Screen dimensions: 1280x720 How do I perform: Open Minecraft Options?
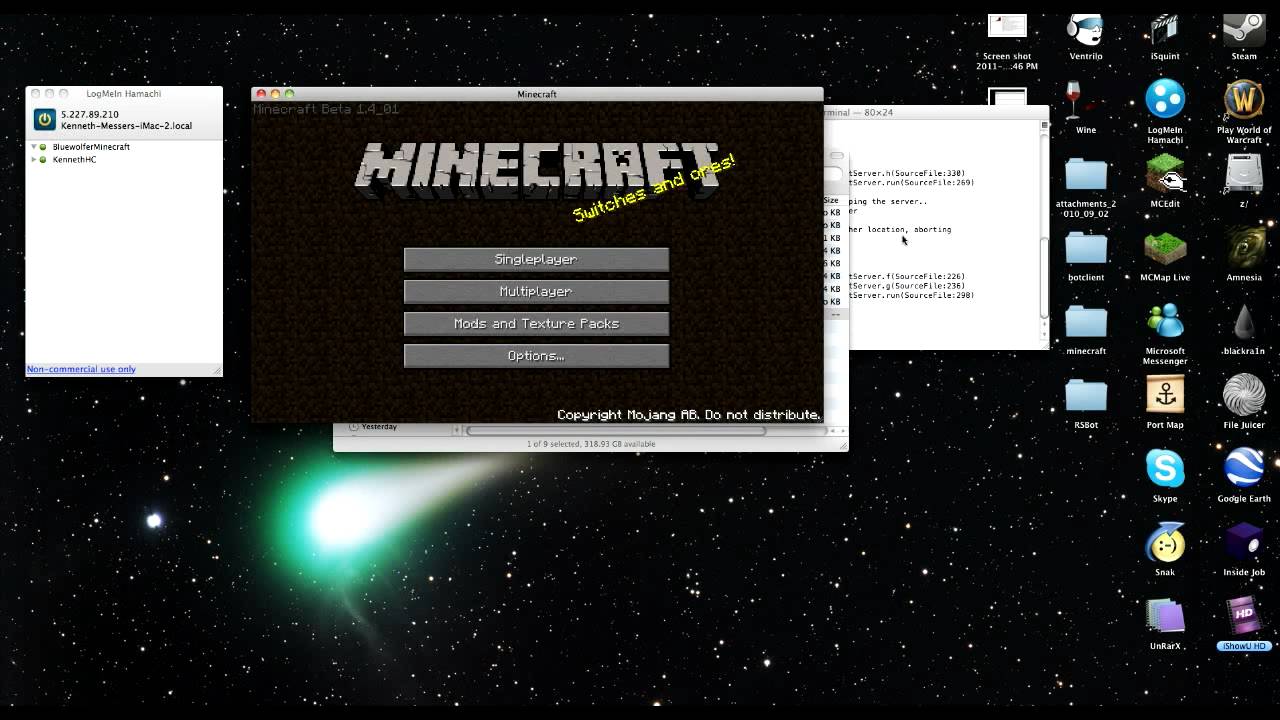[x=536, y=355]
